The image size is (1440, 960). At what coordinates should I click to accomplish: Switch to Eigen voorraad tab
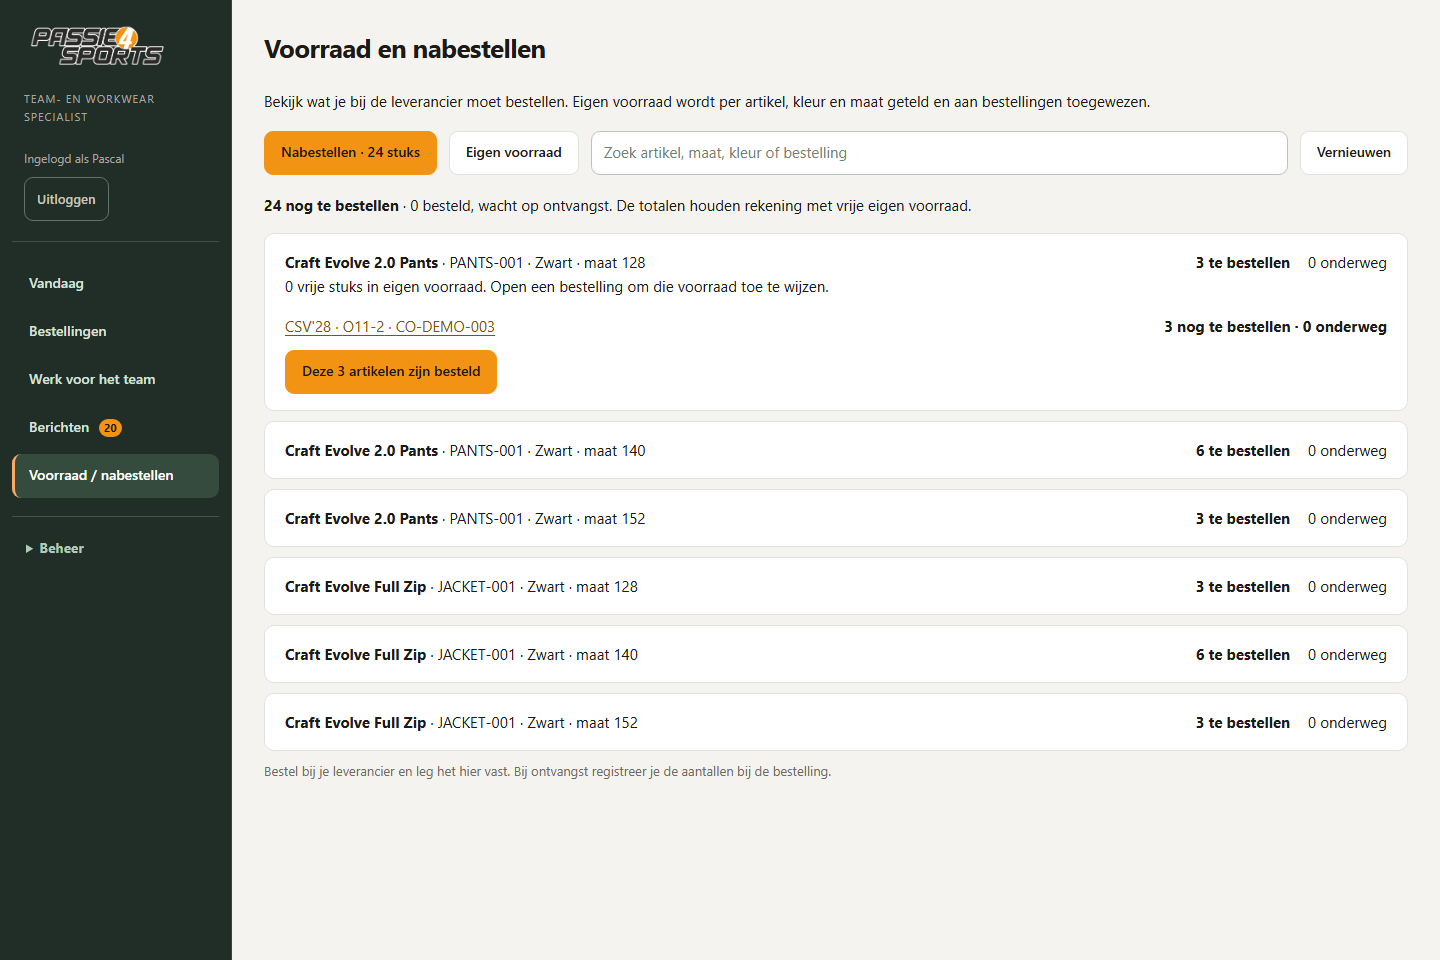pyautogui.click(x=513, y=153)
